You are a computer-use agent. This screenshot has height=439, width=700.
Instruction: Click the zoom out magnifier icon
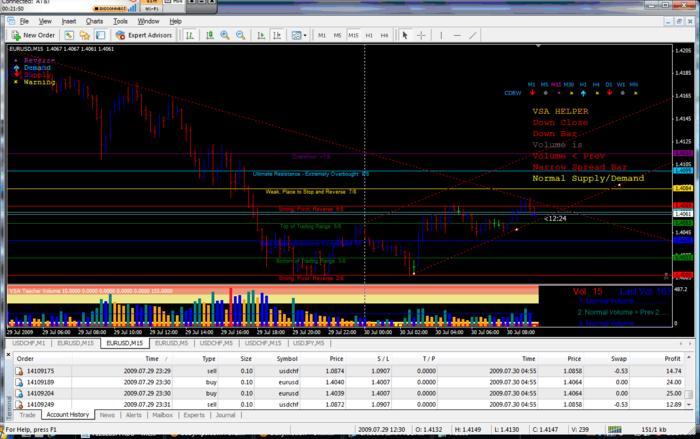tap(241, 35)
